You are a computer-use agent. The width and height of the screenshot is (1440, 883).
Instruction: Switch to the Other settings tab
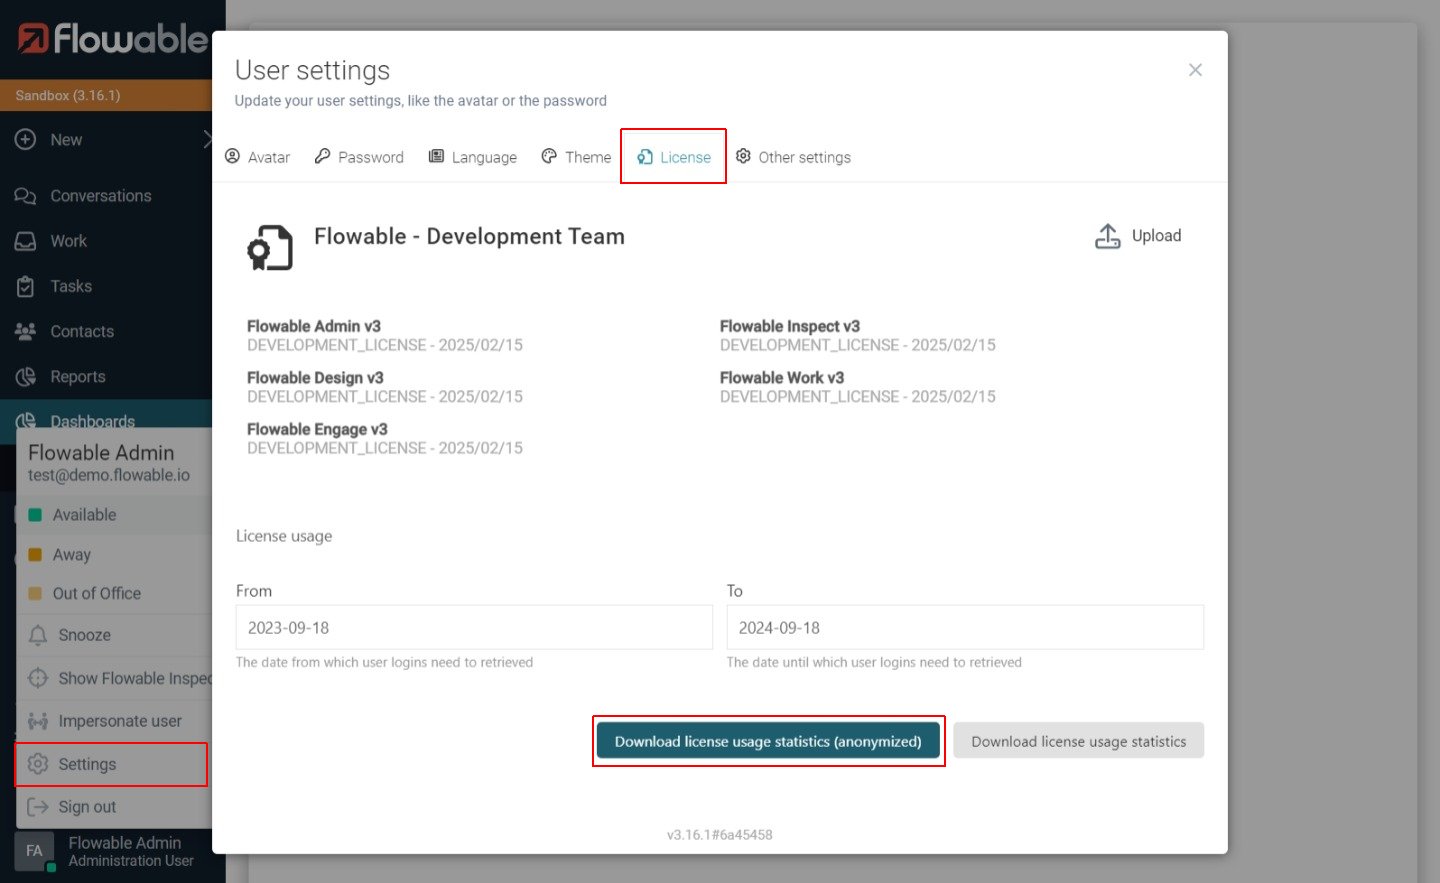pos(793,157)
